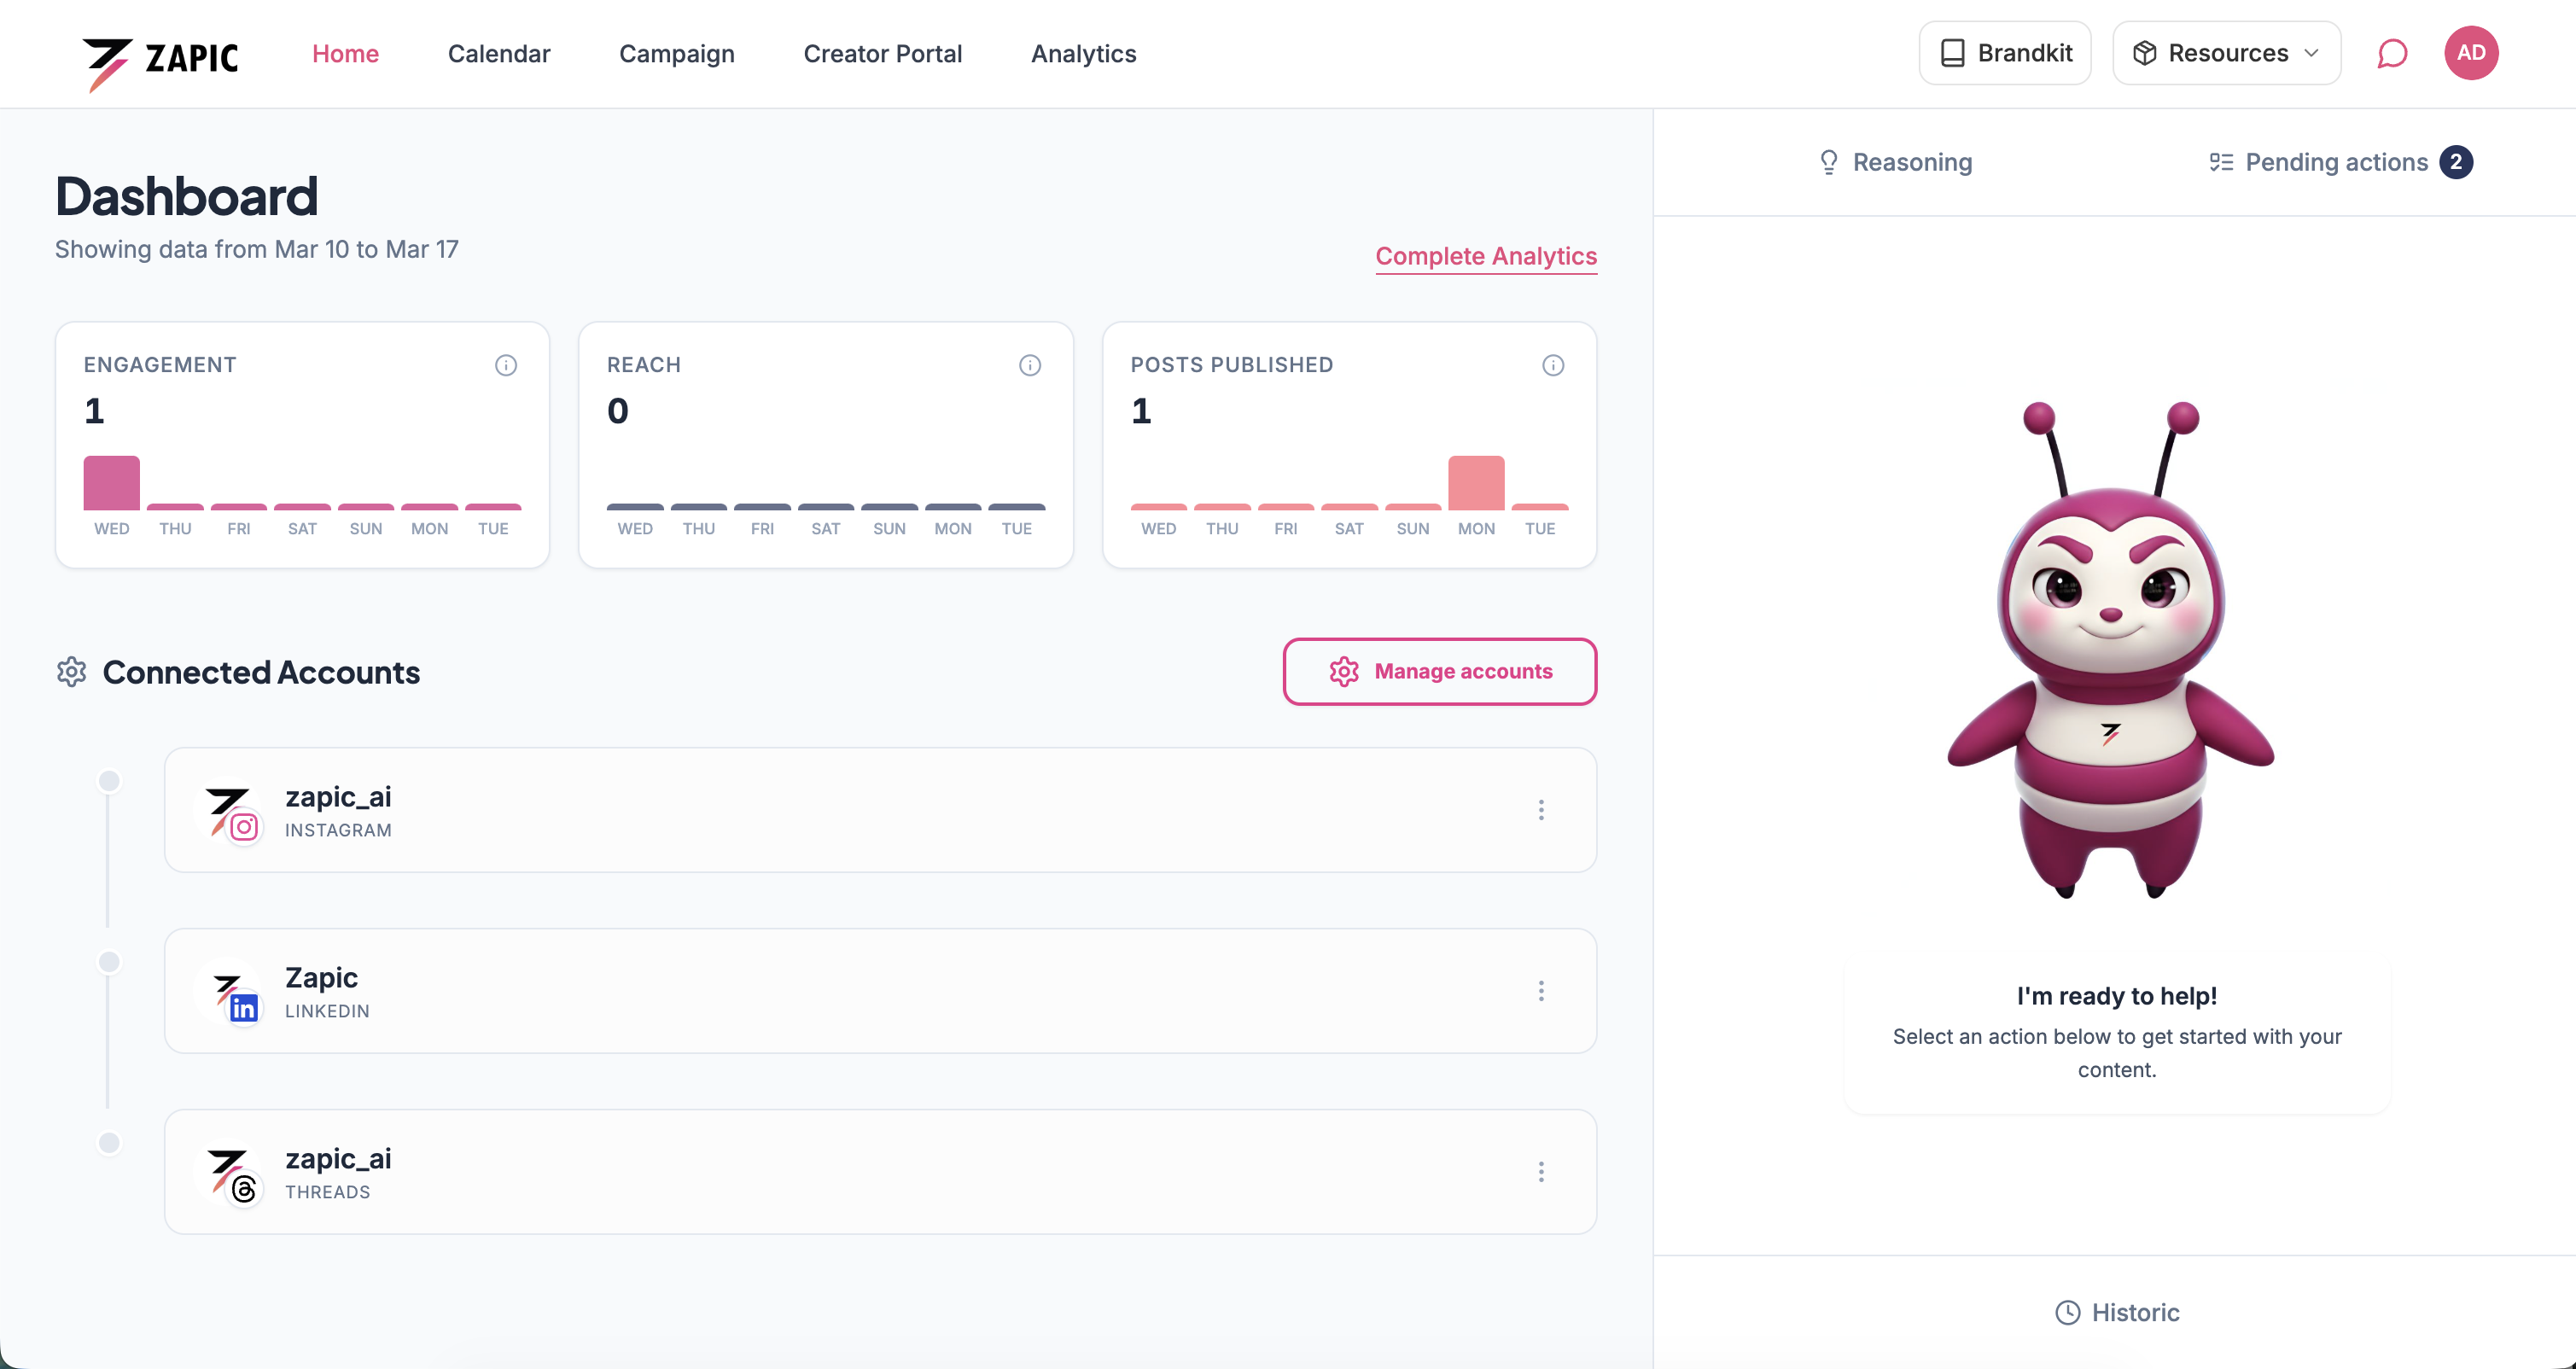Switch to the Pending actions tab

(x=2339, y=162)
